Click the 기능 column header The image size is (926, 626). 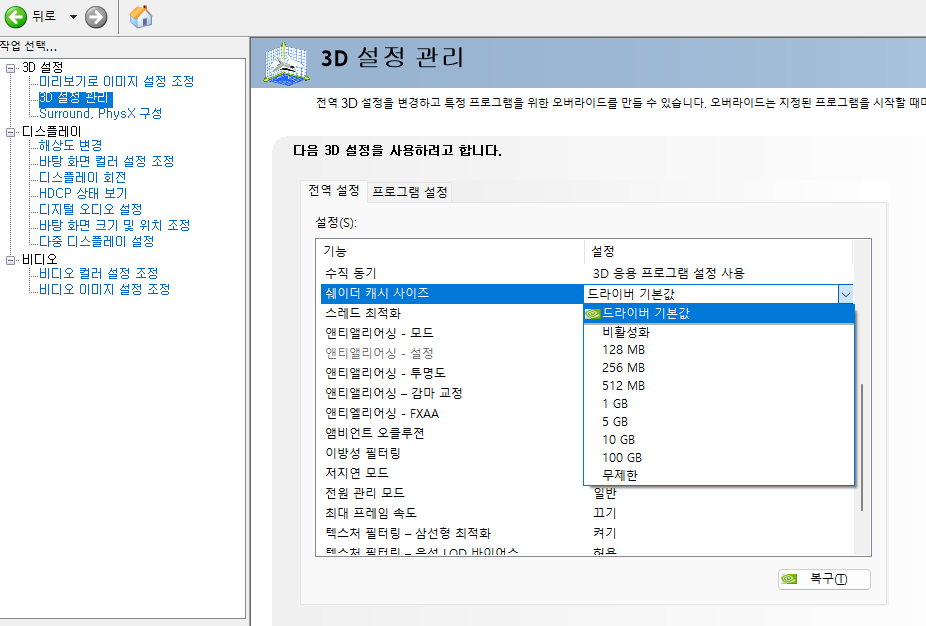point(452,252)
